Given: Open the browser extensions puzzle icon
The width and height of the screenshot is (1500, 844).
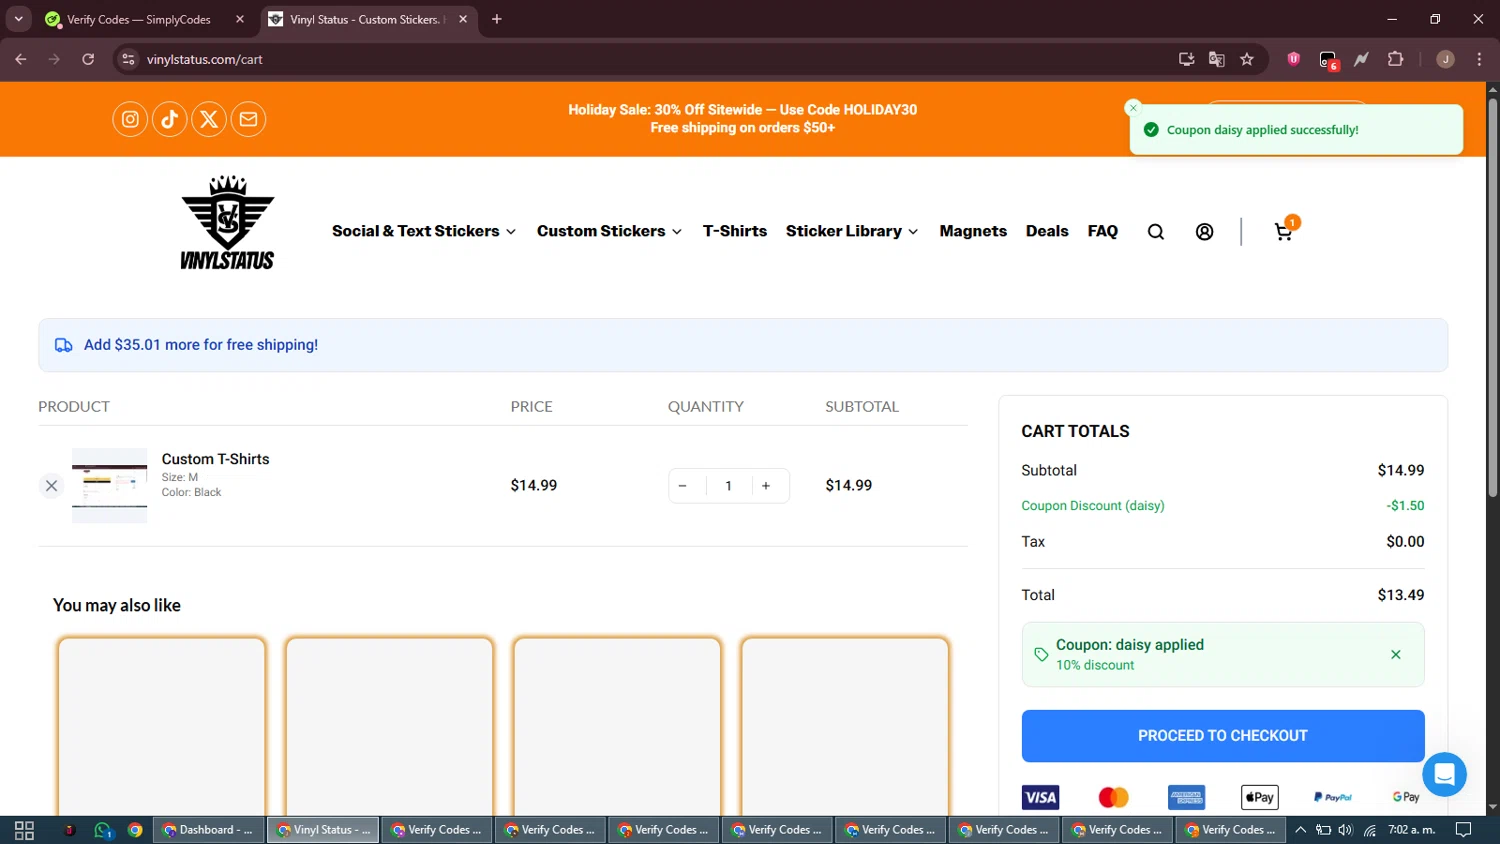Looking at the screenshot, I should tap(1396, 59).
